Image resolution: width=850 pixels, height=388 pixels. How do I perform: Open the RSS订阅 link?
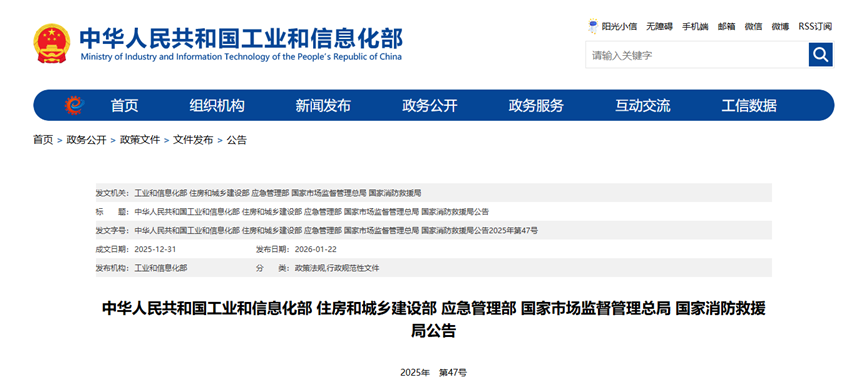815,27
